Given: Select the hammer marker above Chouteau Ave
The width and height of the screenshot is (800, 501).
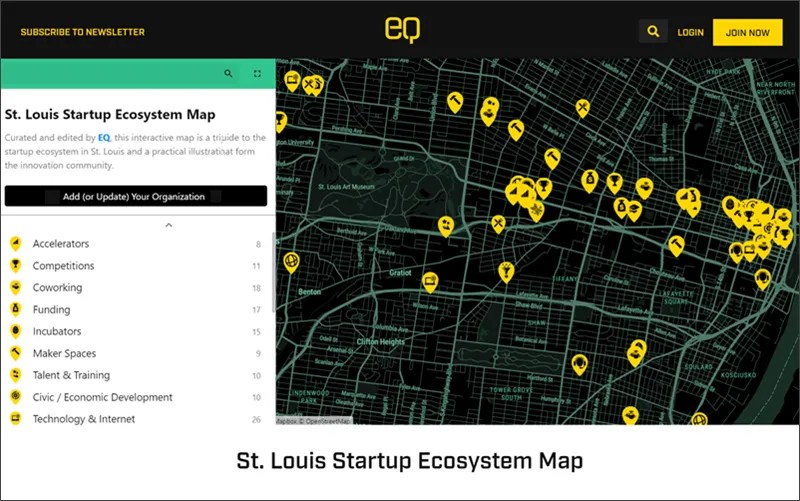Looking at the screenshot, I should point(677,246).
